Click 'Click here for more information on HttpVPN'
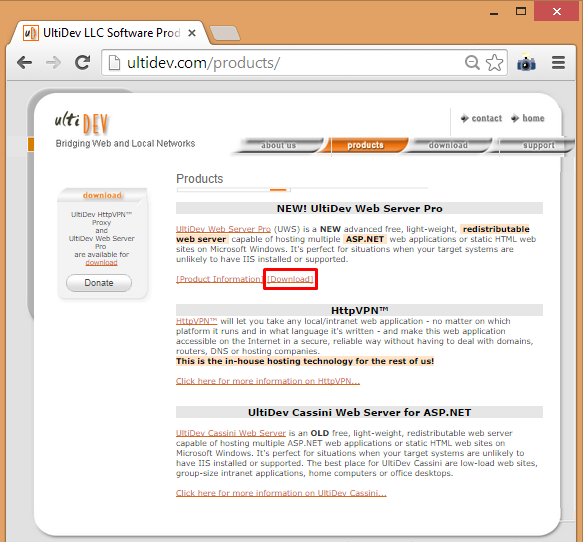583x542 pixels. 268,381
